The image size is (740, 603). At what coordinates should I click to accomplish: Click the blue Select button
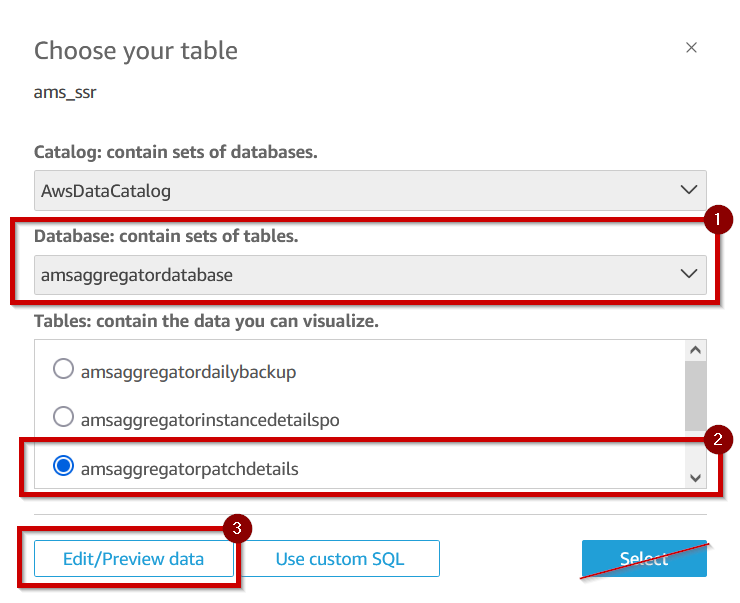(x=644, y=559)
